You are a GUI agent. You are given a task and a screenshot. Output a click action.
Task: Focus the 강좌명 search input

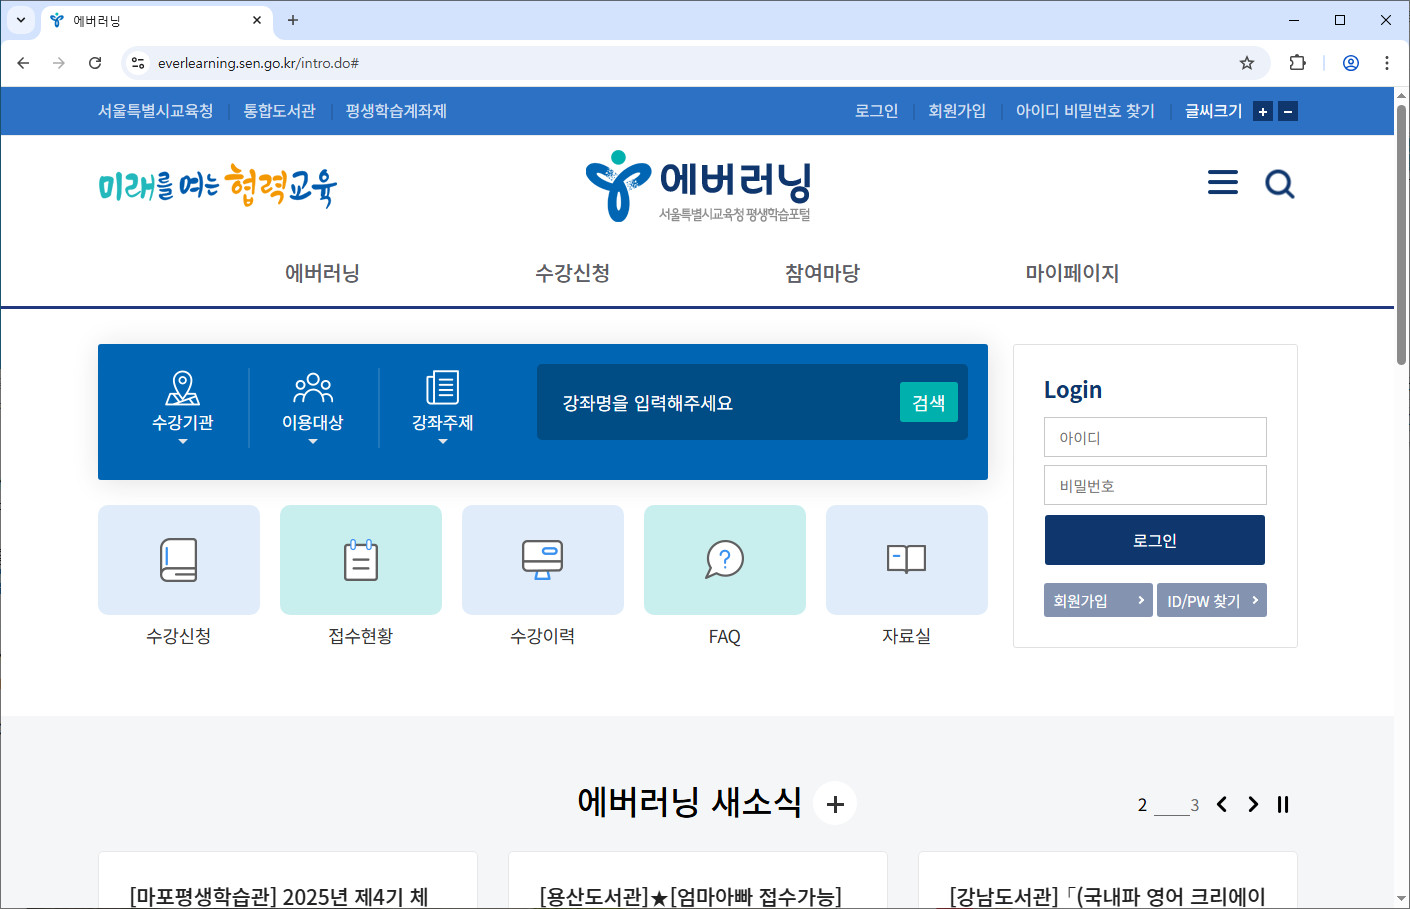point(718,402)
